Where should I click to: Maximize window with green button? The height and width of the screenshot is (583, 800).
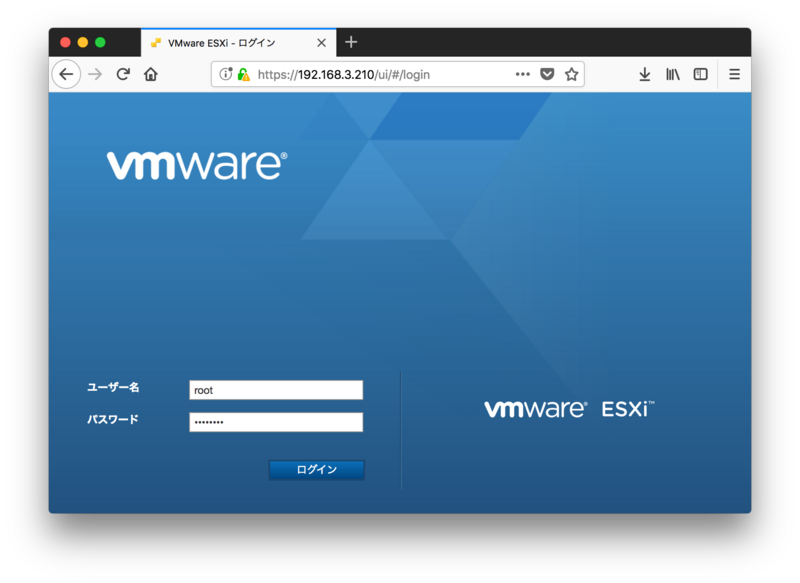click(100, 42)
